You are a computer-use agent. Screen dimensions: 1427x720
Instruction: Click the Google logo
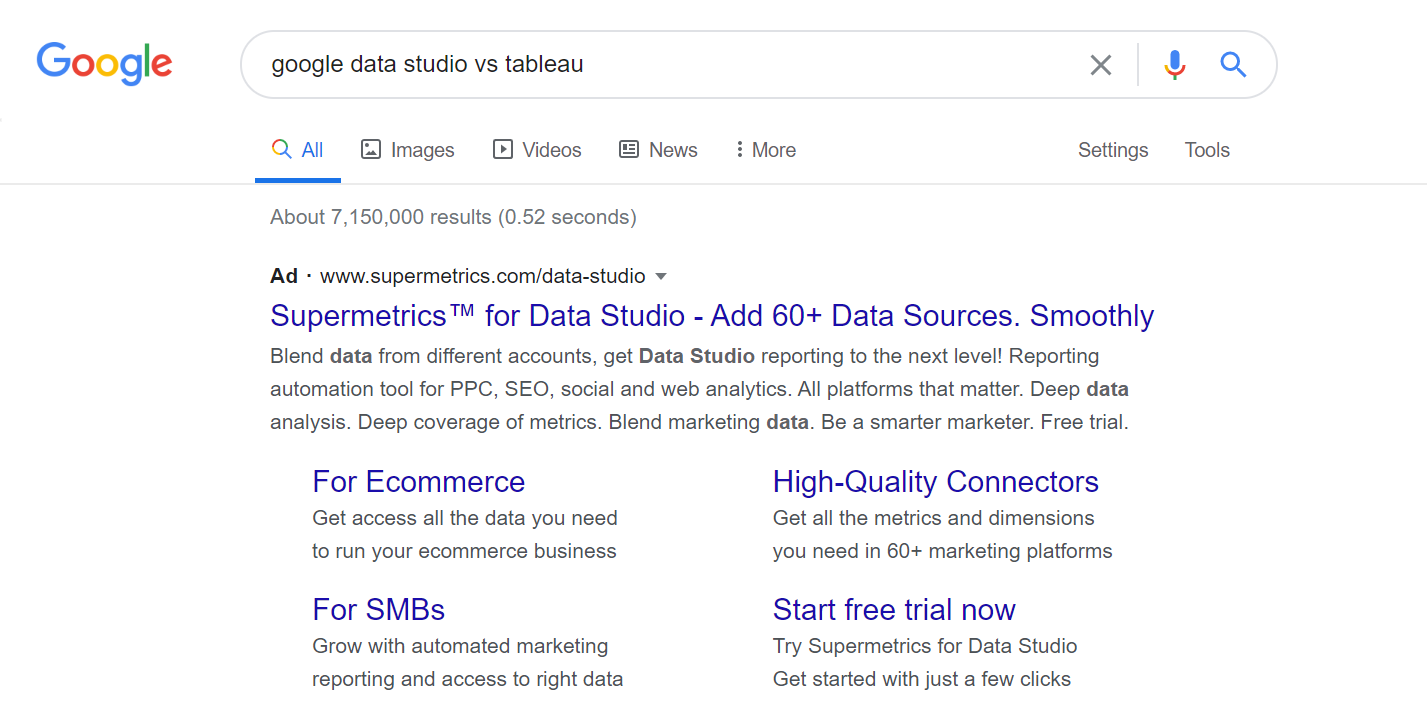104,63
